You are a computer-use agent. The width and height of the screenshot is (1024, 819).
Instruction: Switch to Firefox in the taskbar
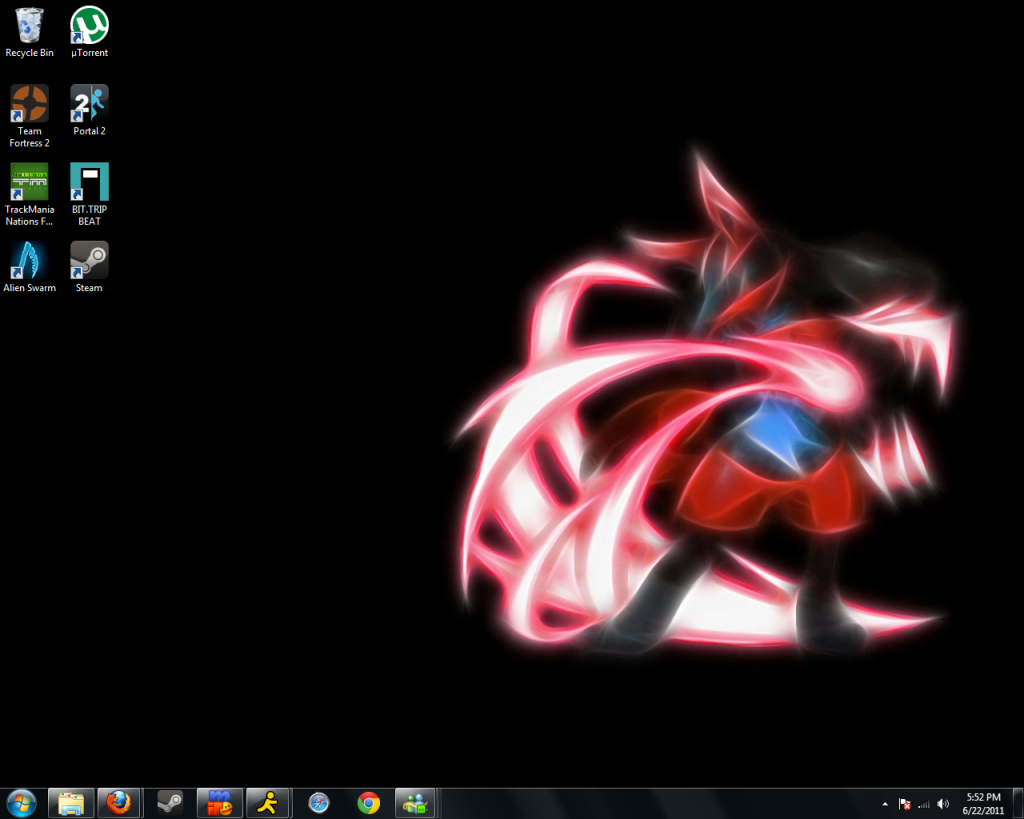pos(119,803)
